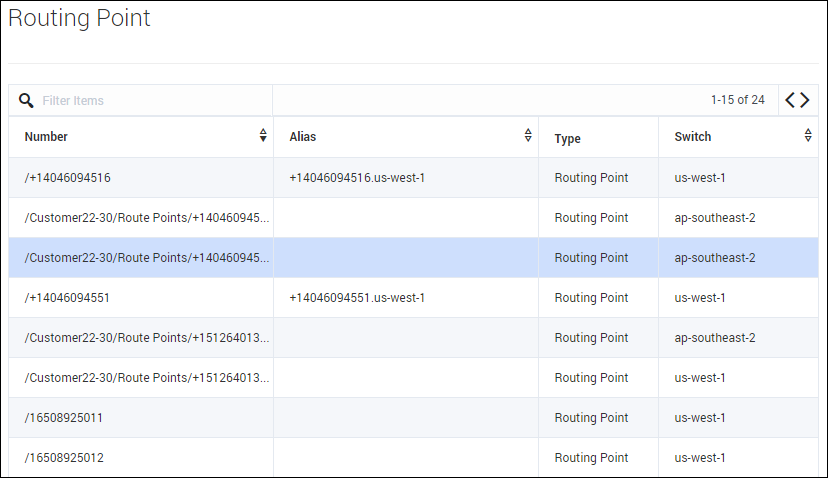The image size is (828, 478).
Task: Click the Alias column sort arrows
Action: (x=528, y=136)
